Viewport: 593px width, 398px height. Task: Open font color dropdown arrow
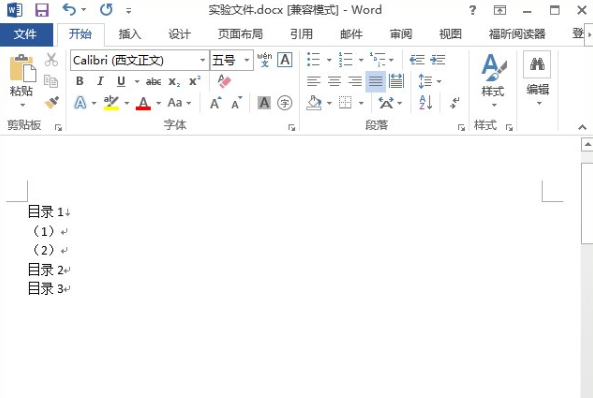[158, 103]
